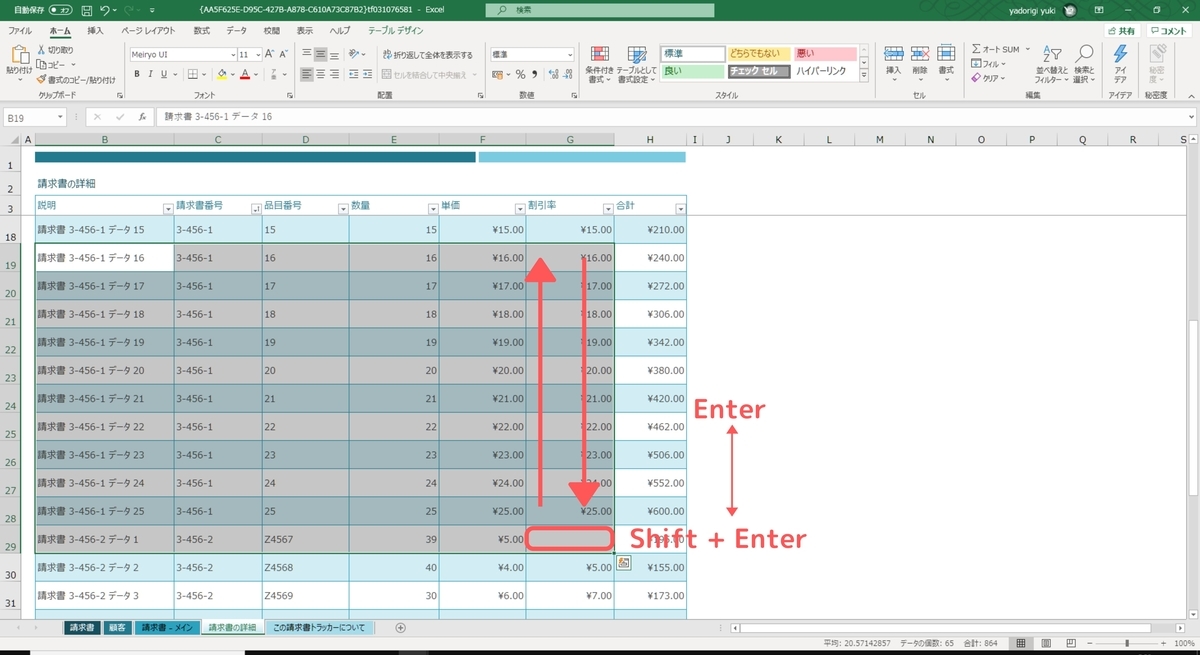
Task: Apply the 良い (Good) cell style
Action: click(692, 71)
